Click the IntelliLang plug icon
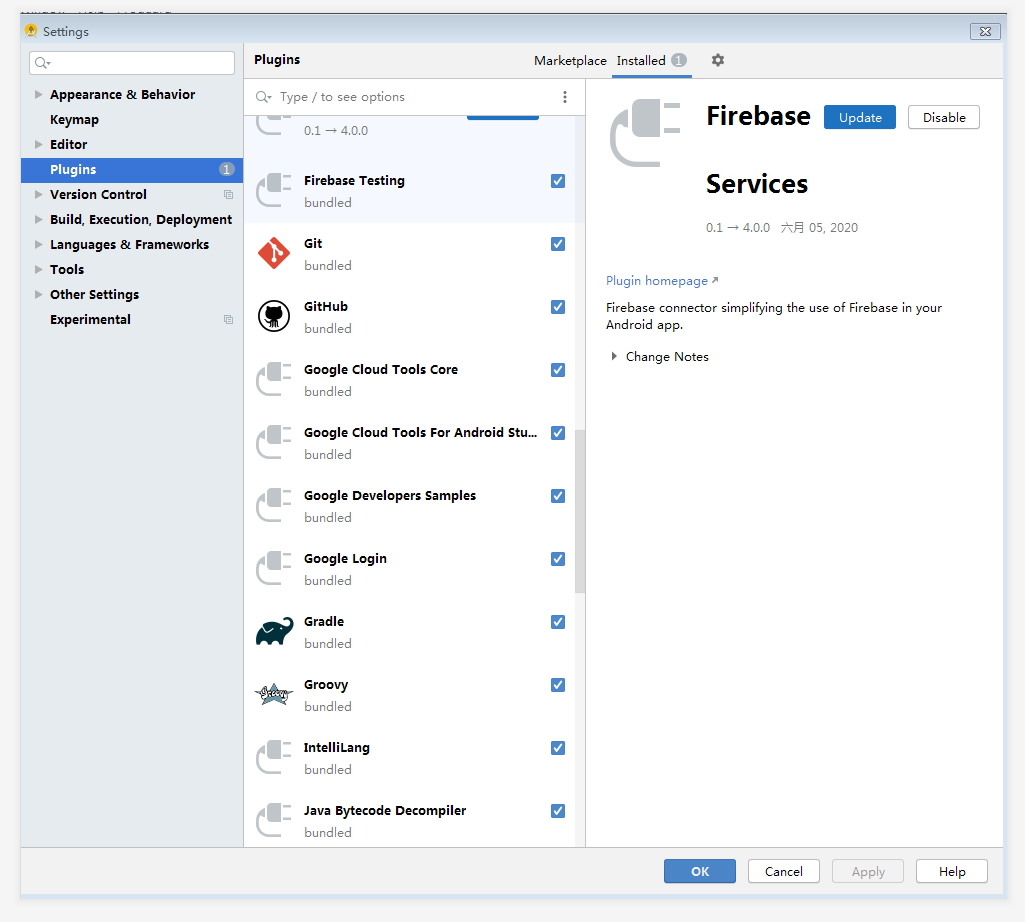Screen dimensions: 1025x922 coord(274,757)
